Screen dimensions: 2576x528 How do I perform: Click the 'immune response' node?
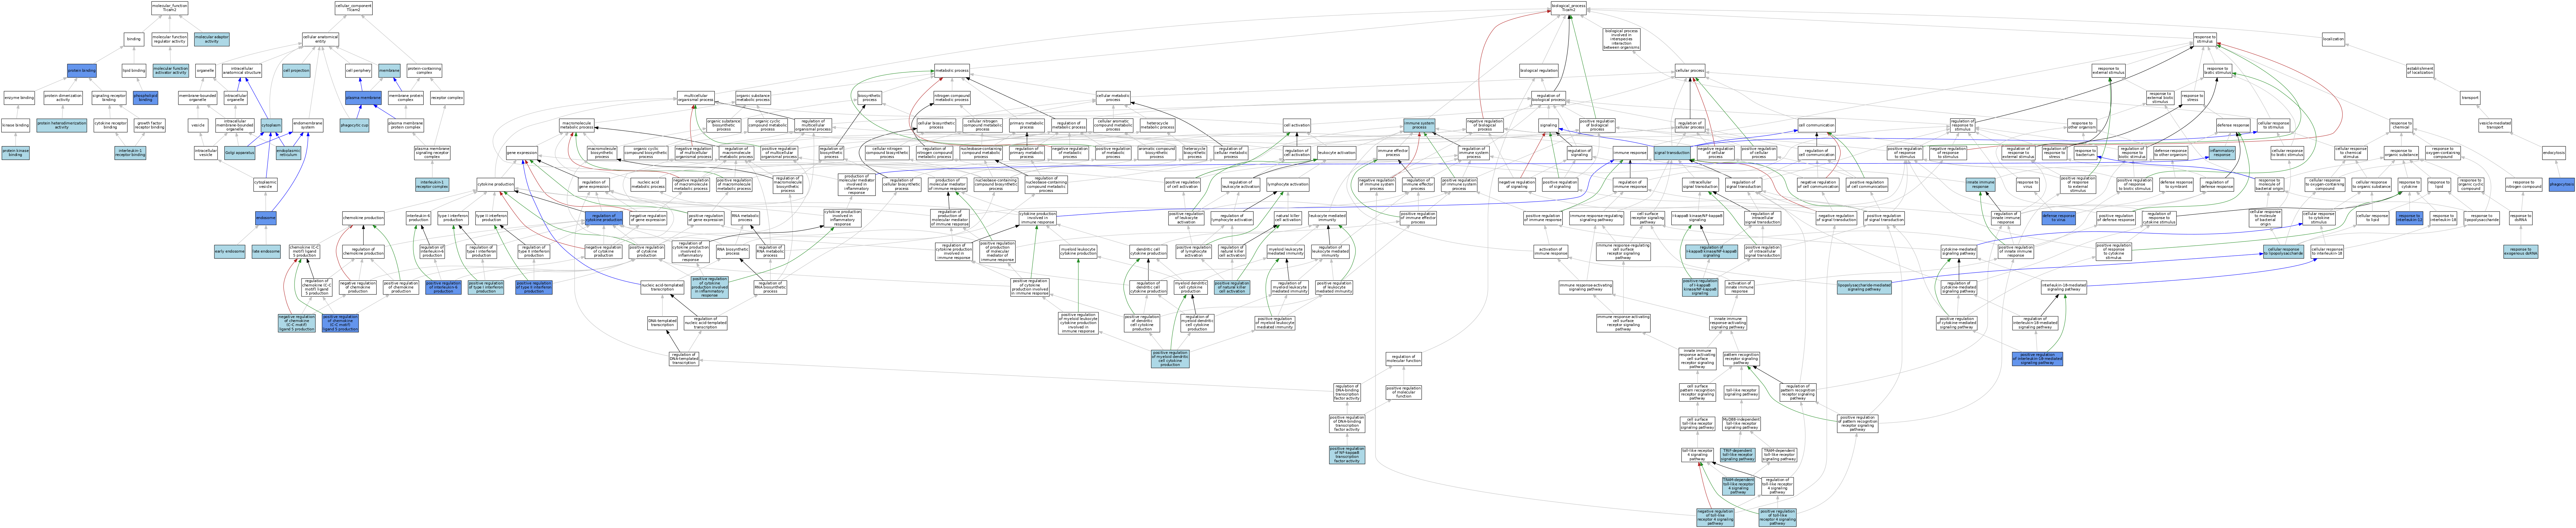tap(1630, 153)
